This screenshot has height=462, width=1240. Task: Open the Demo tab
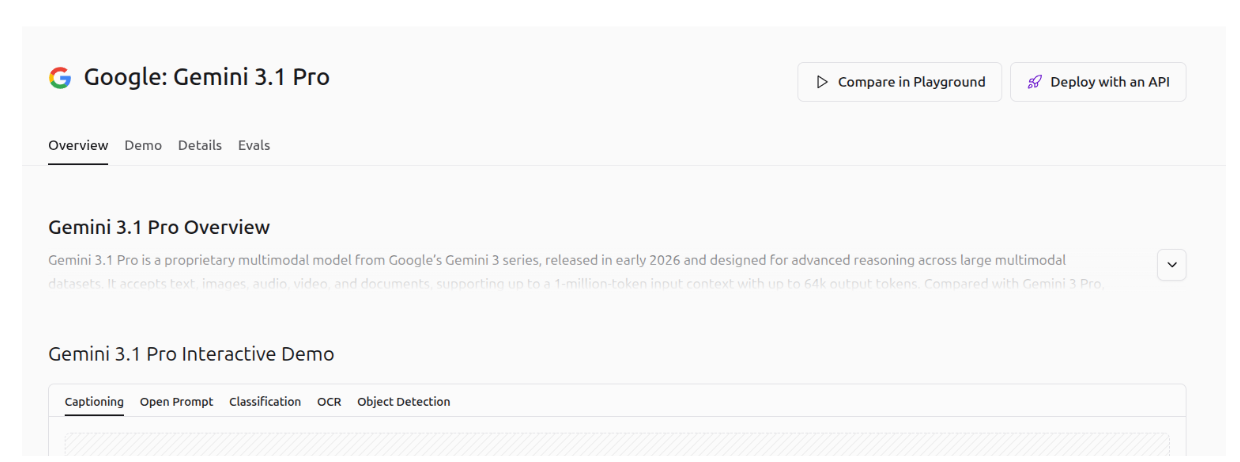(x=143, y=145)
